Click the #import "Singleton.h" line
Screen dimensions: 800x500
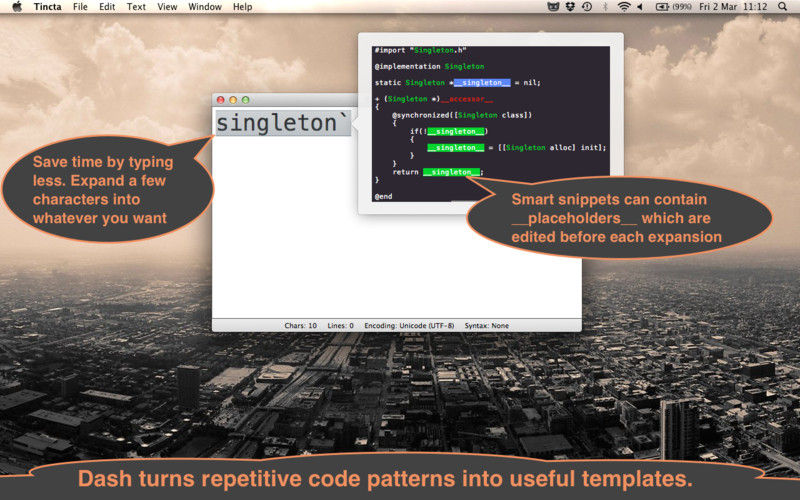(420, 50)
